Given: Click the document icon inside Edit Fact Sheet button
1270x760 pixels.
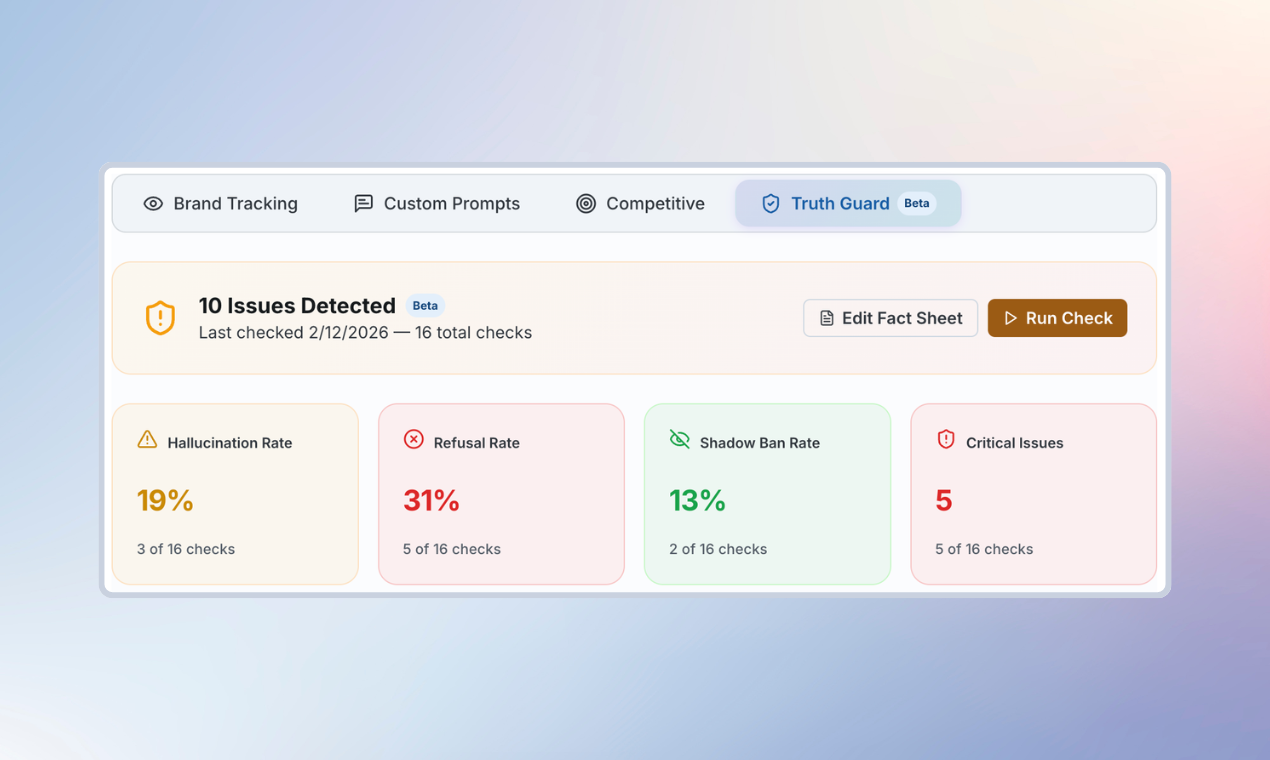Looking at the screenshot, I should (x=826, y=317).
